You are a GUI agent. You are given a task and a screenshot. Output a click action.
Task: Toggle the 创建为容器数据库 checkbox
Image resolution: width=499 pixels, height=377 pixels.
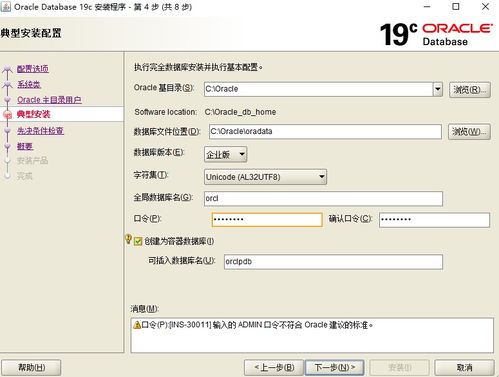(138, 241)
